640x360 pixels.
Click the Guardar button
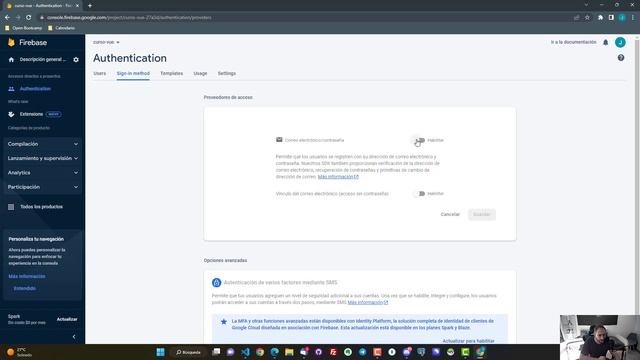pos(482,214)
